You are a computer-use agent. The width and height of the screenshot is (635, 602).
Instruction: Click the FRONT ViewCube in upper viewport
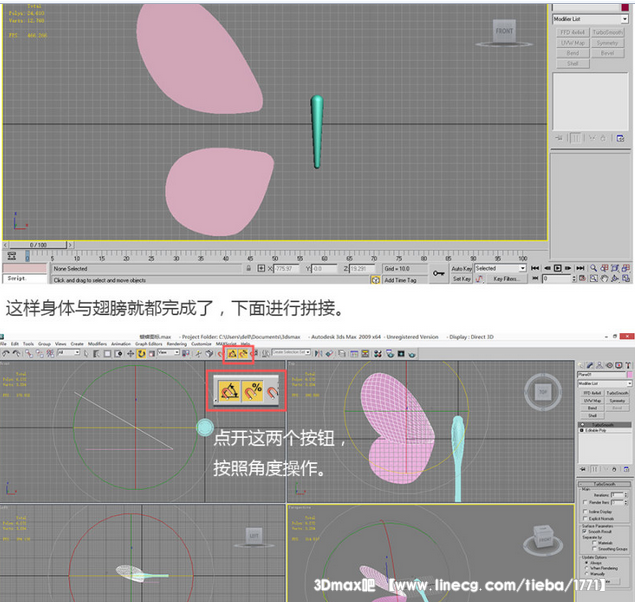(x=504, y=31)
